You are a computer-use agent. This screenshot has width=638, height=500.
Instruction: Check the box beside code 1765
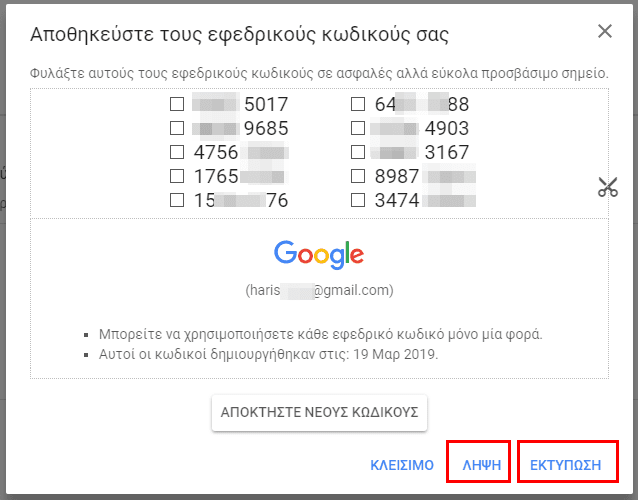[177, 176]
